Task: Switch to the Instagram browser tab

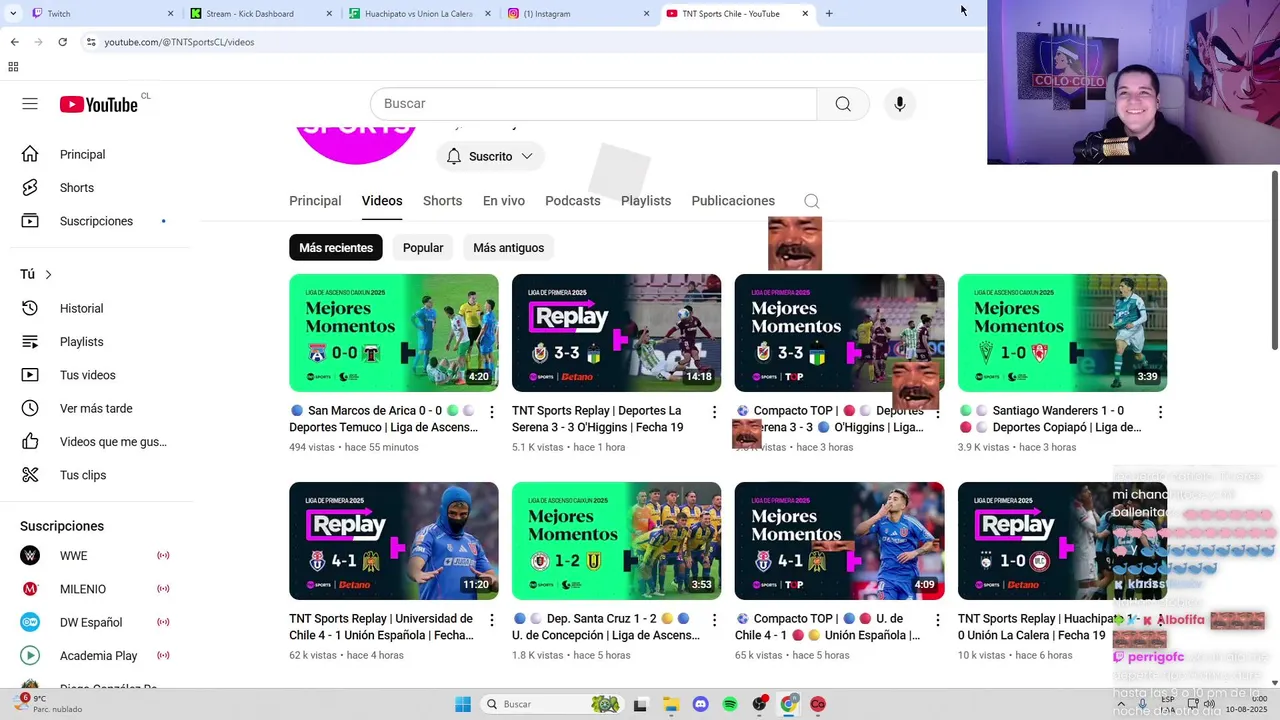Action: pyautogui.click(x=578, y=14)
